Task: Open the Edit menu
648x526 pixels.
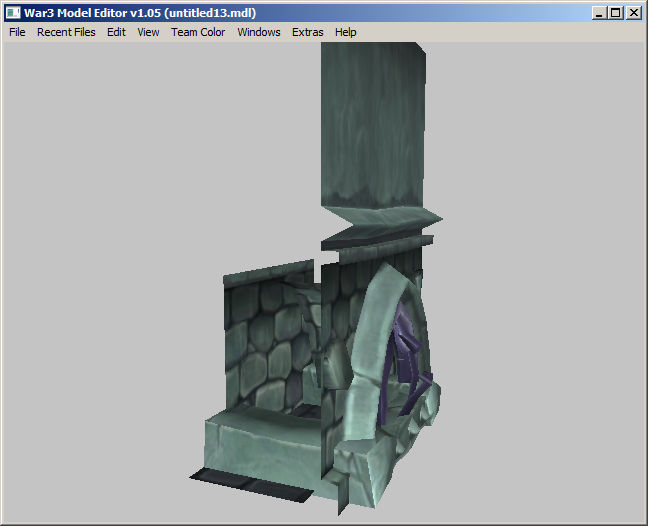Action: pos(116,32)
